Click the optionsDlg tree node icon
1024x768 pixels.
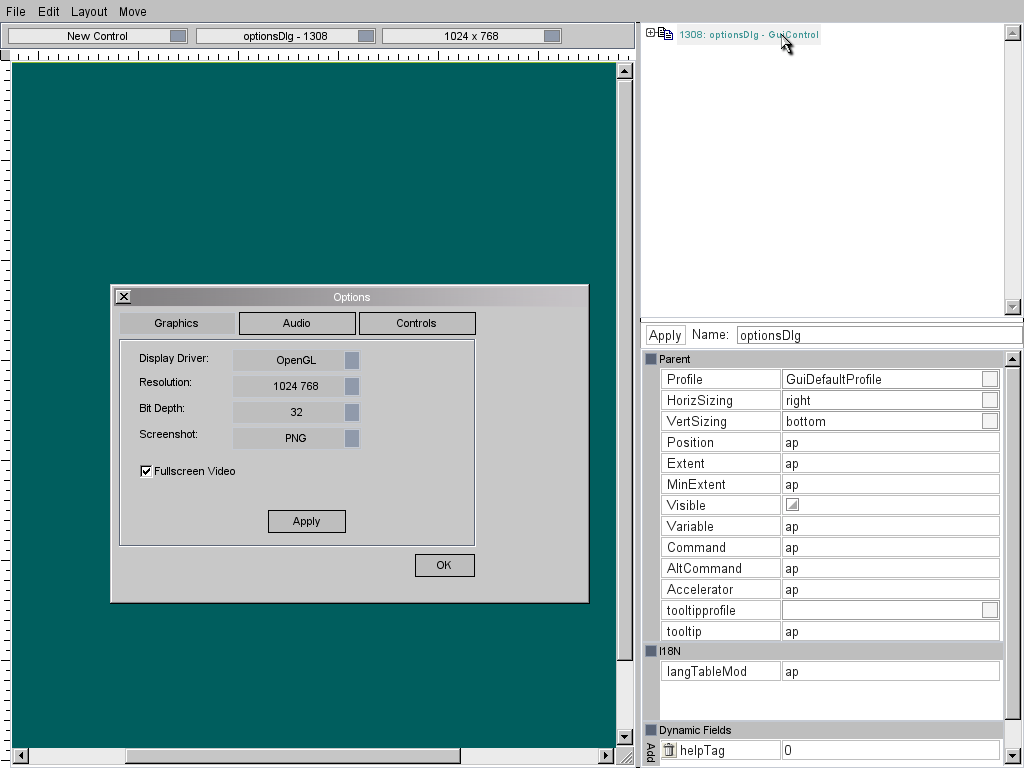coord(666,34)
